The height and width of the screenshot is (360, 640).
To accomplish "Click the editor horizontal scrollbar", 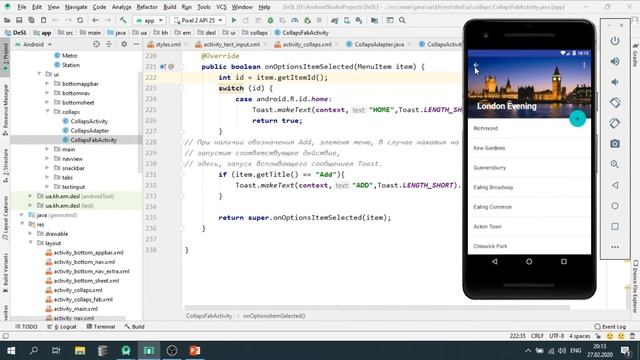I will point(377,308).
